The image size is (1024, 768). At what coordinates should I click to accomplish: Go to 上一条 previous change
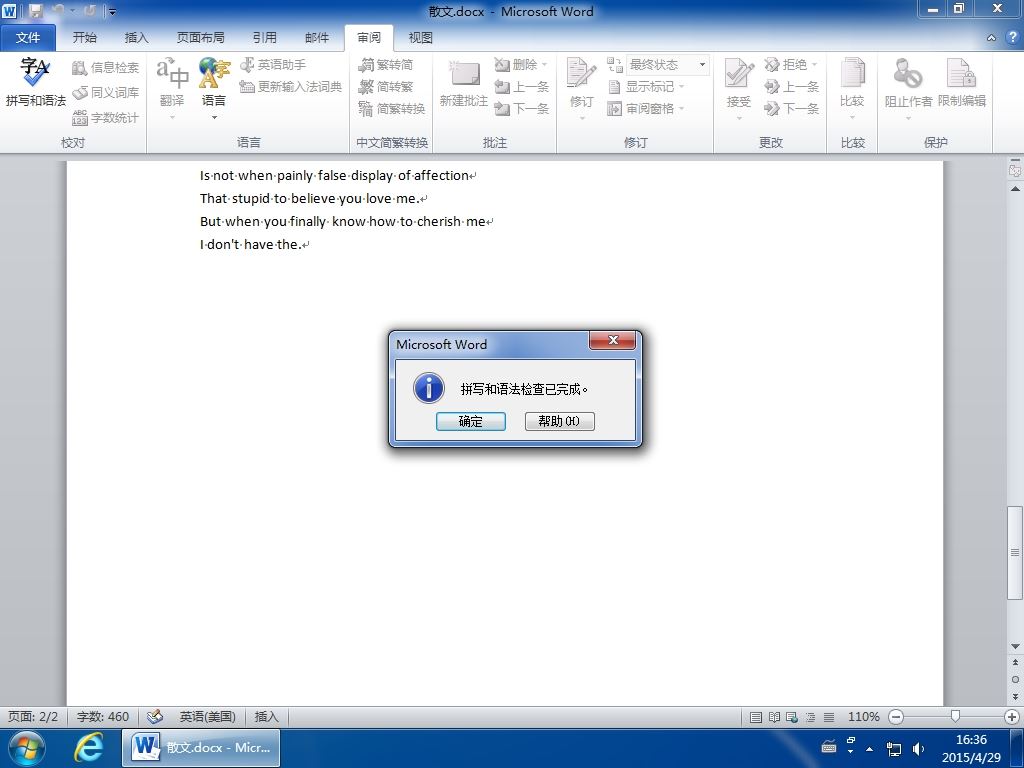(x=791, y=87)
